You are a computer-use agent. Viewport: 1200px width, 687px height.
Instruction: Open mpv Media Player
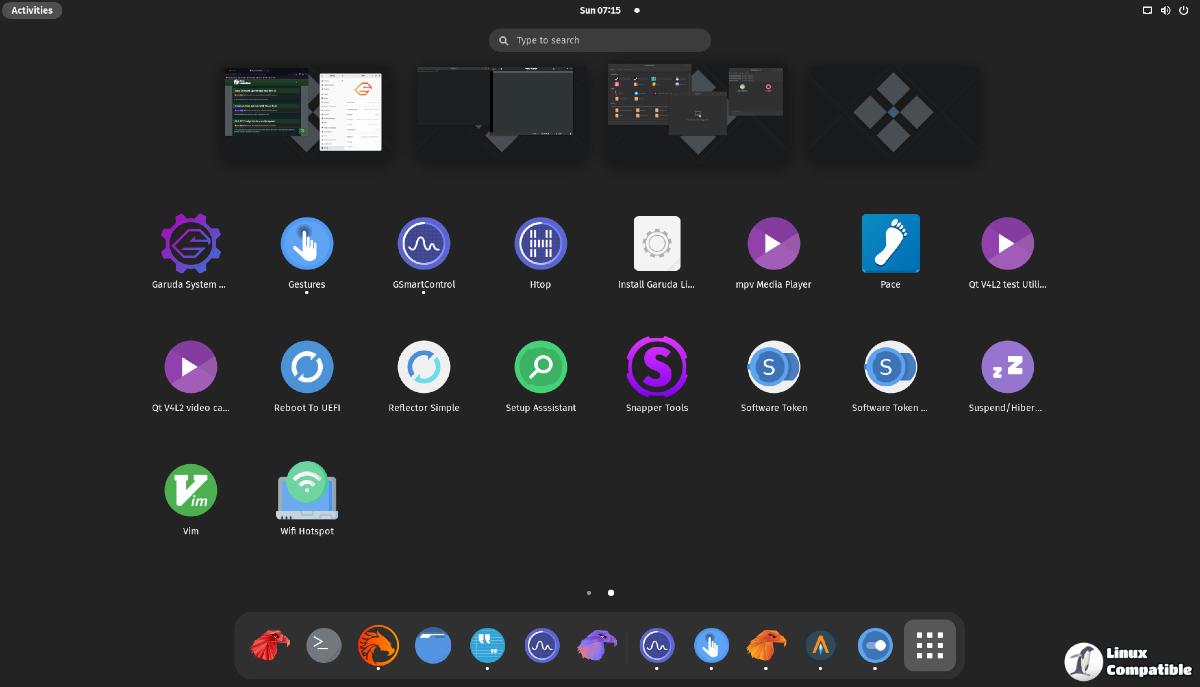coord(773,244)
